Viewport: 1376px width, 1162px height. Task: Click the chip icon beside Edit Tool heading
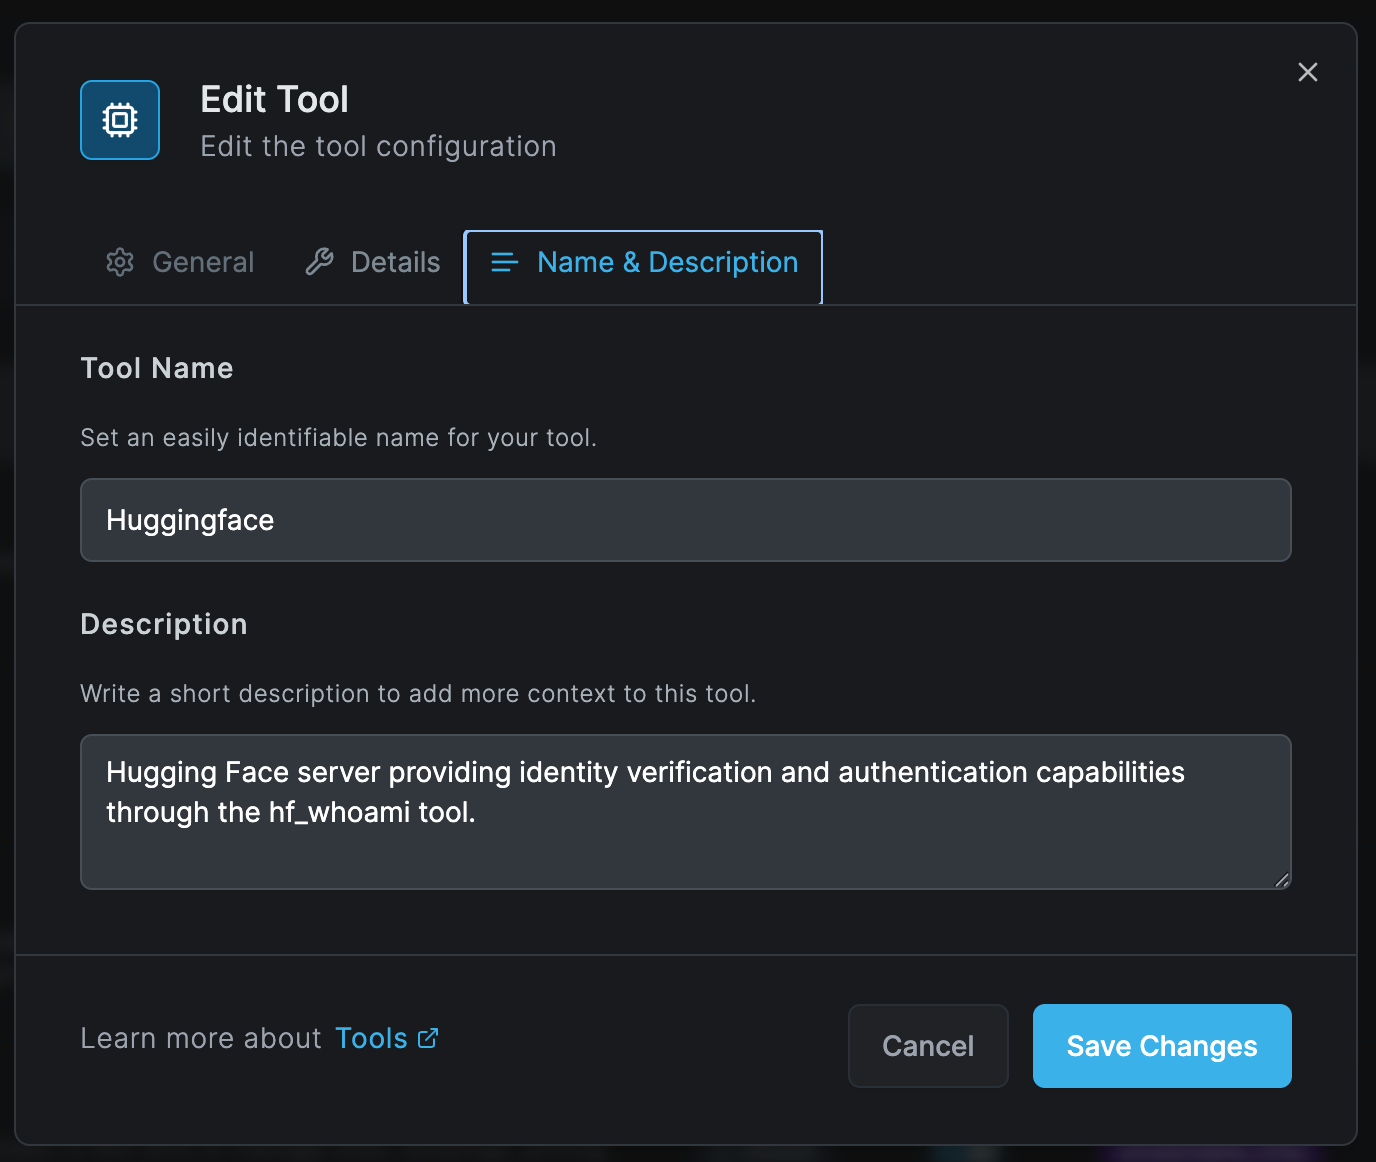click(119, 119)
